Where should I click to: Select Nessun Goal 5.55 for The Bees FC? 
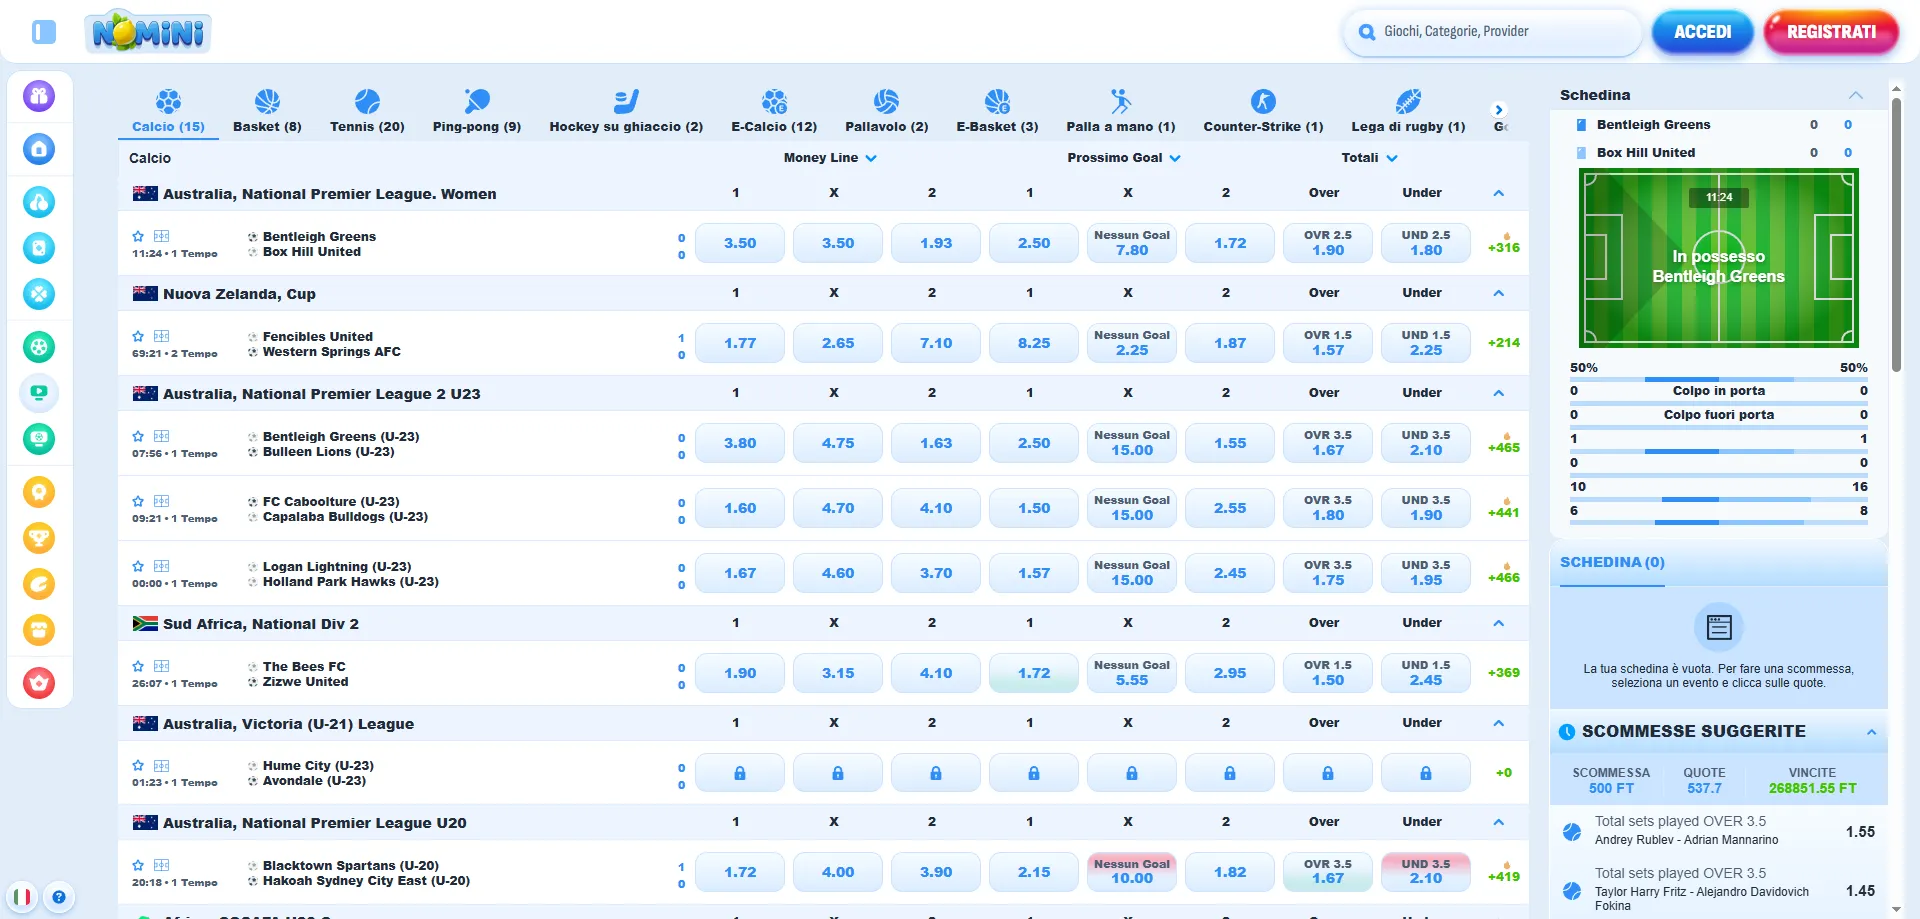(x=1132, y=673)
